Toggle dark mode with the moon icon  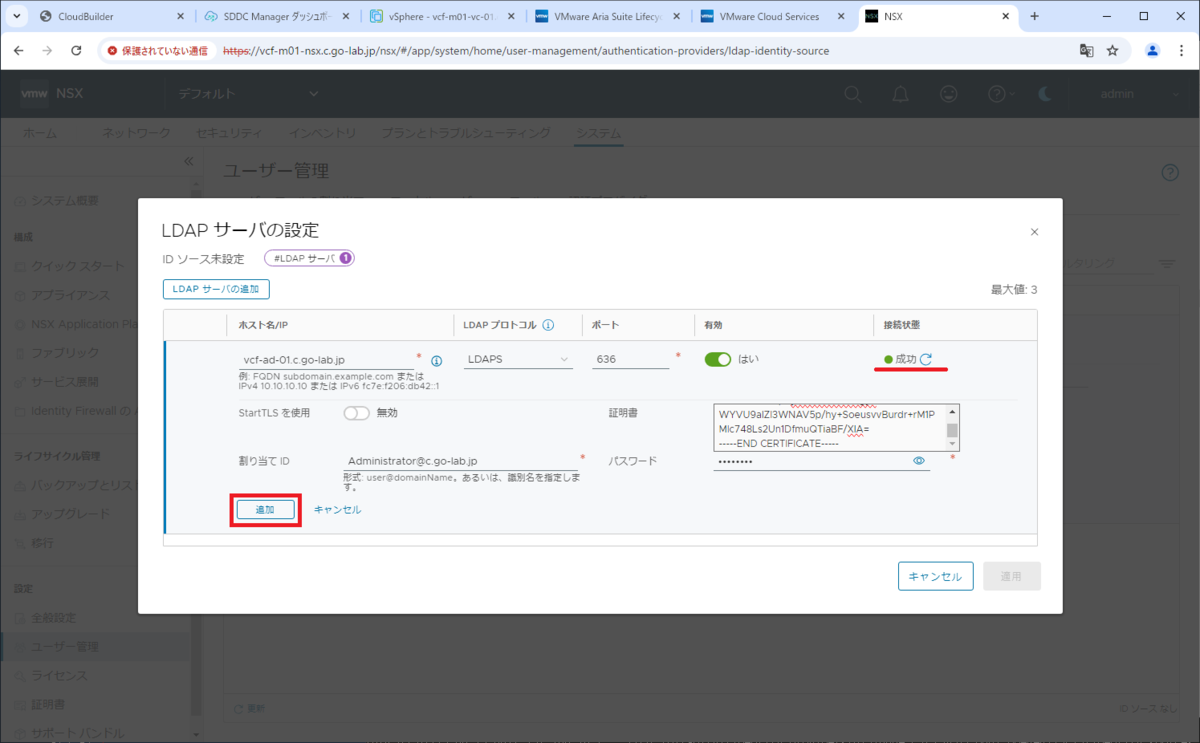[1046, 94]
